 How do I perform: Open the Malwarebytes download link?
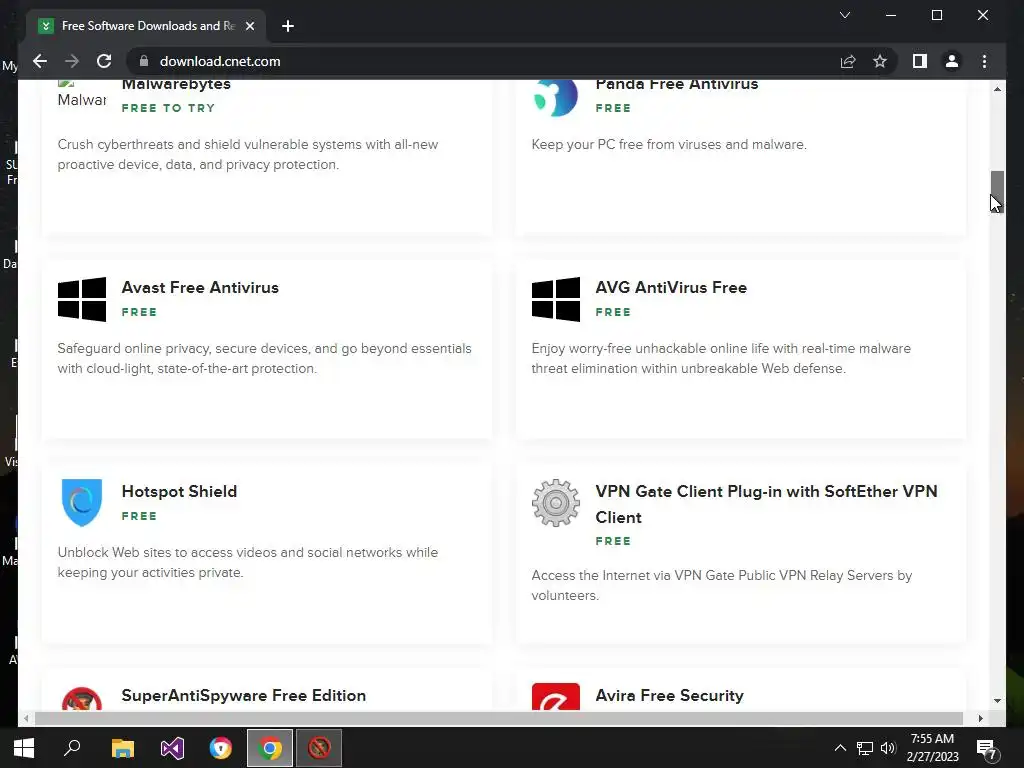pyautogui.click(x=176, y=84)
